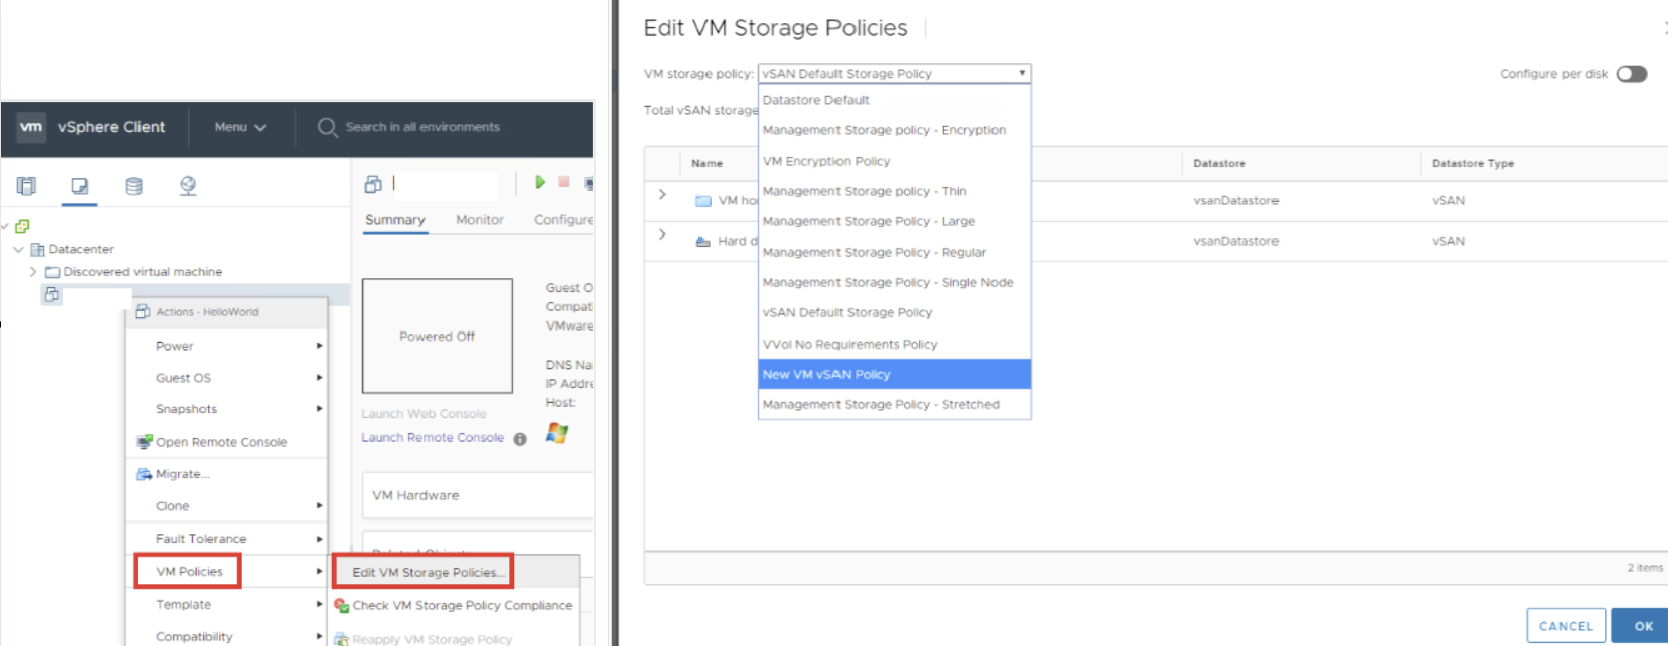This screenshot has height=646, width=1668.
Task: Expand the Snapshots submenu arrow
Action: click(x=319, y=409)
